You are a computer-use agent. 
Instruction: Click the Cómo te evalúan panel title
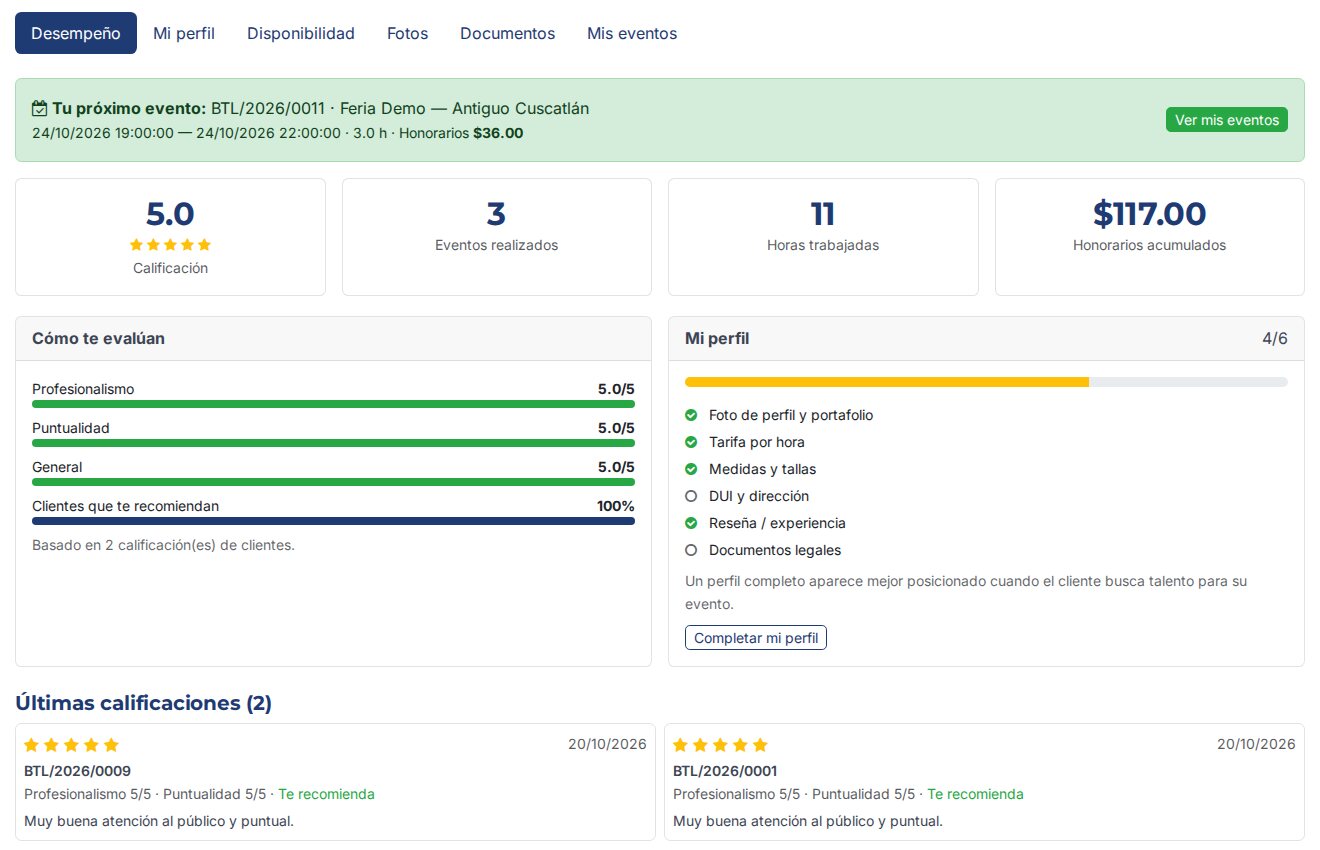pos(98,339)
